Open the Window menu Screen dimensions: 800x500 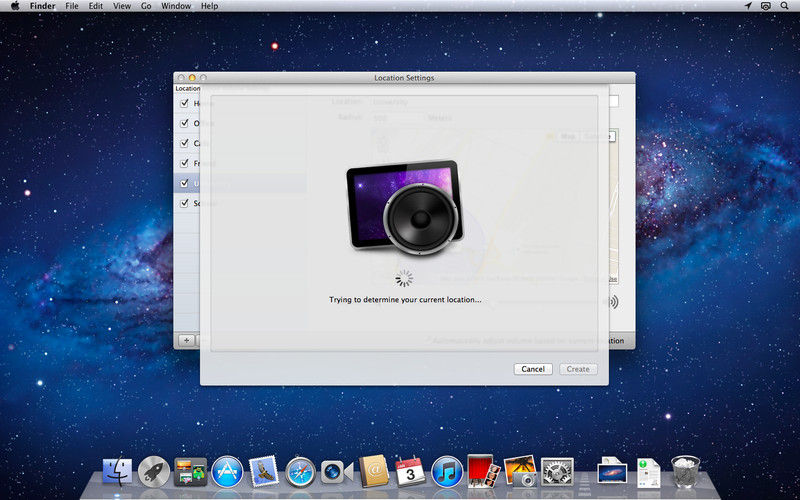pos(176,6)
